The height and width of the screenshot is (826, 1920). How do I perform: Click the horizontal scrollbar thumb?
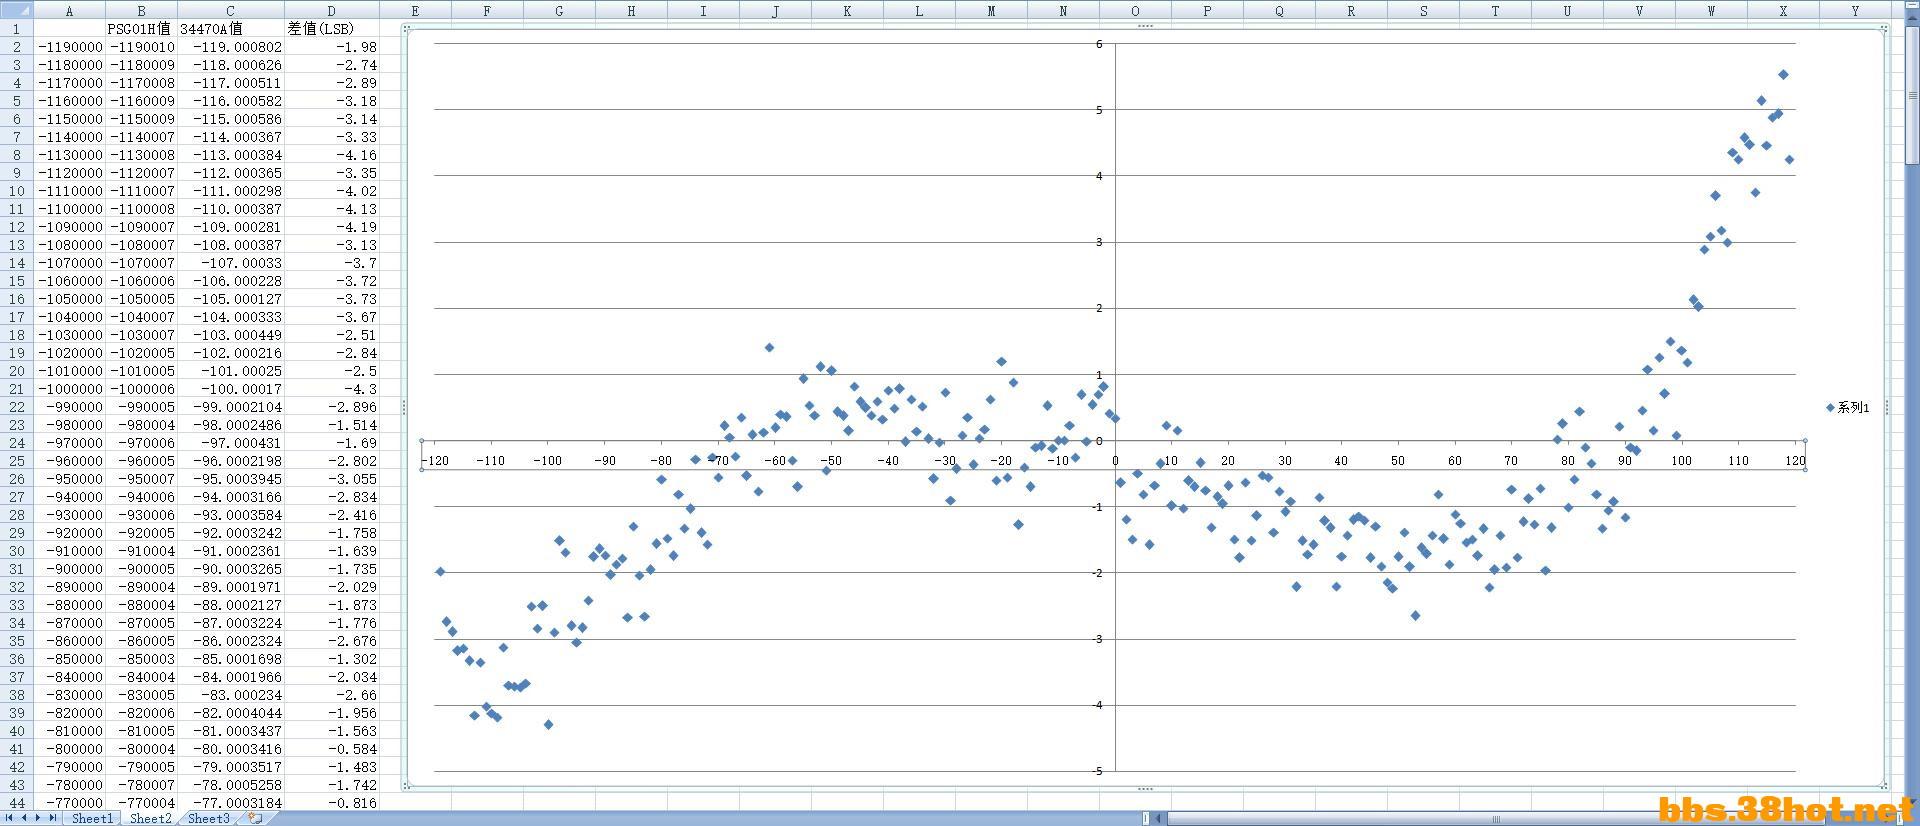coord(1498,819)
